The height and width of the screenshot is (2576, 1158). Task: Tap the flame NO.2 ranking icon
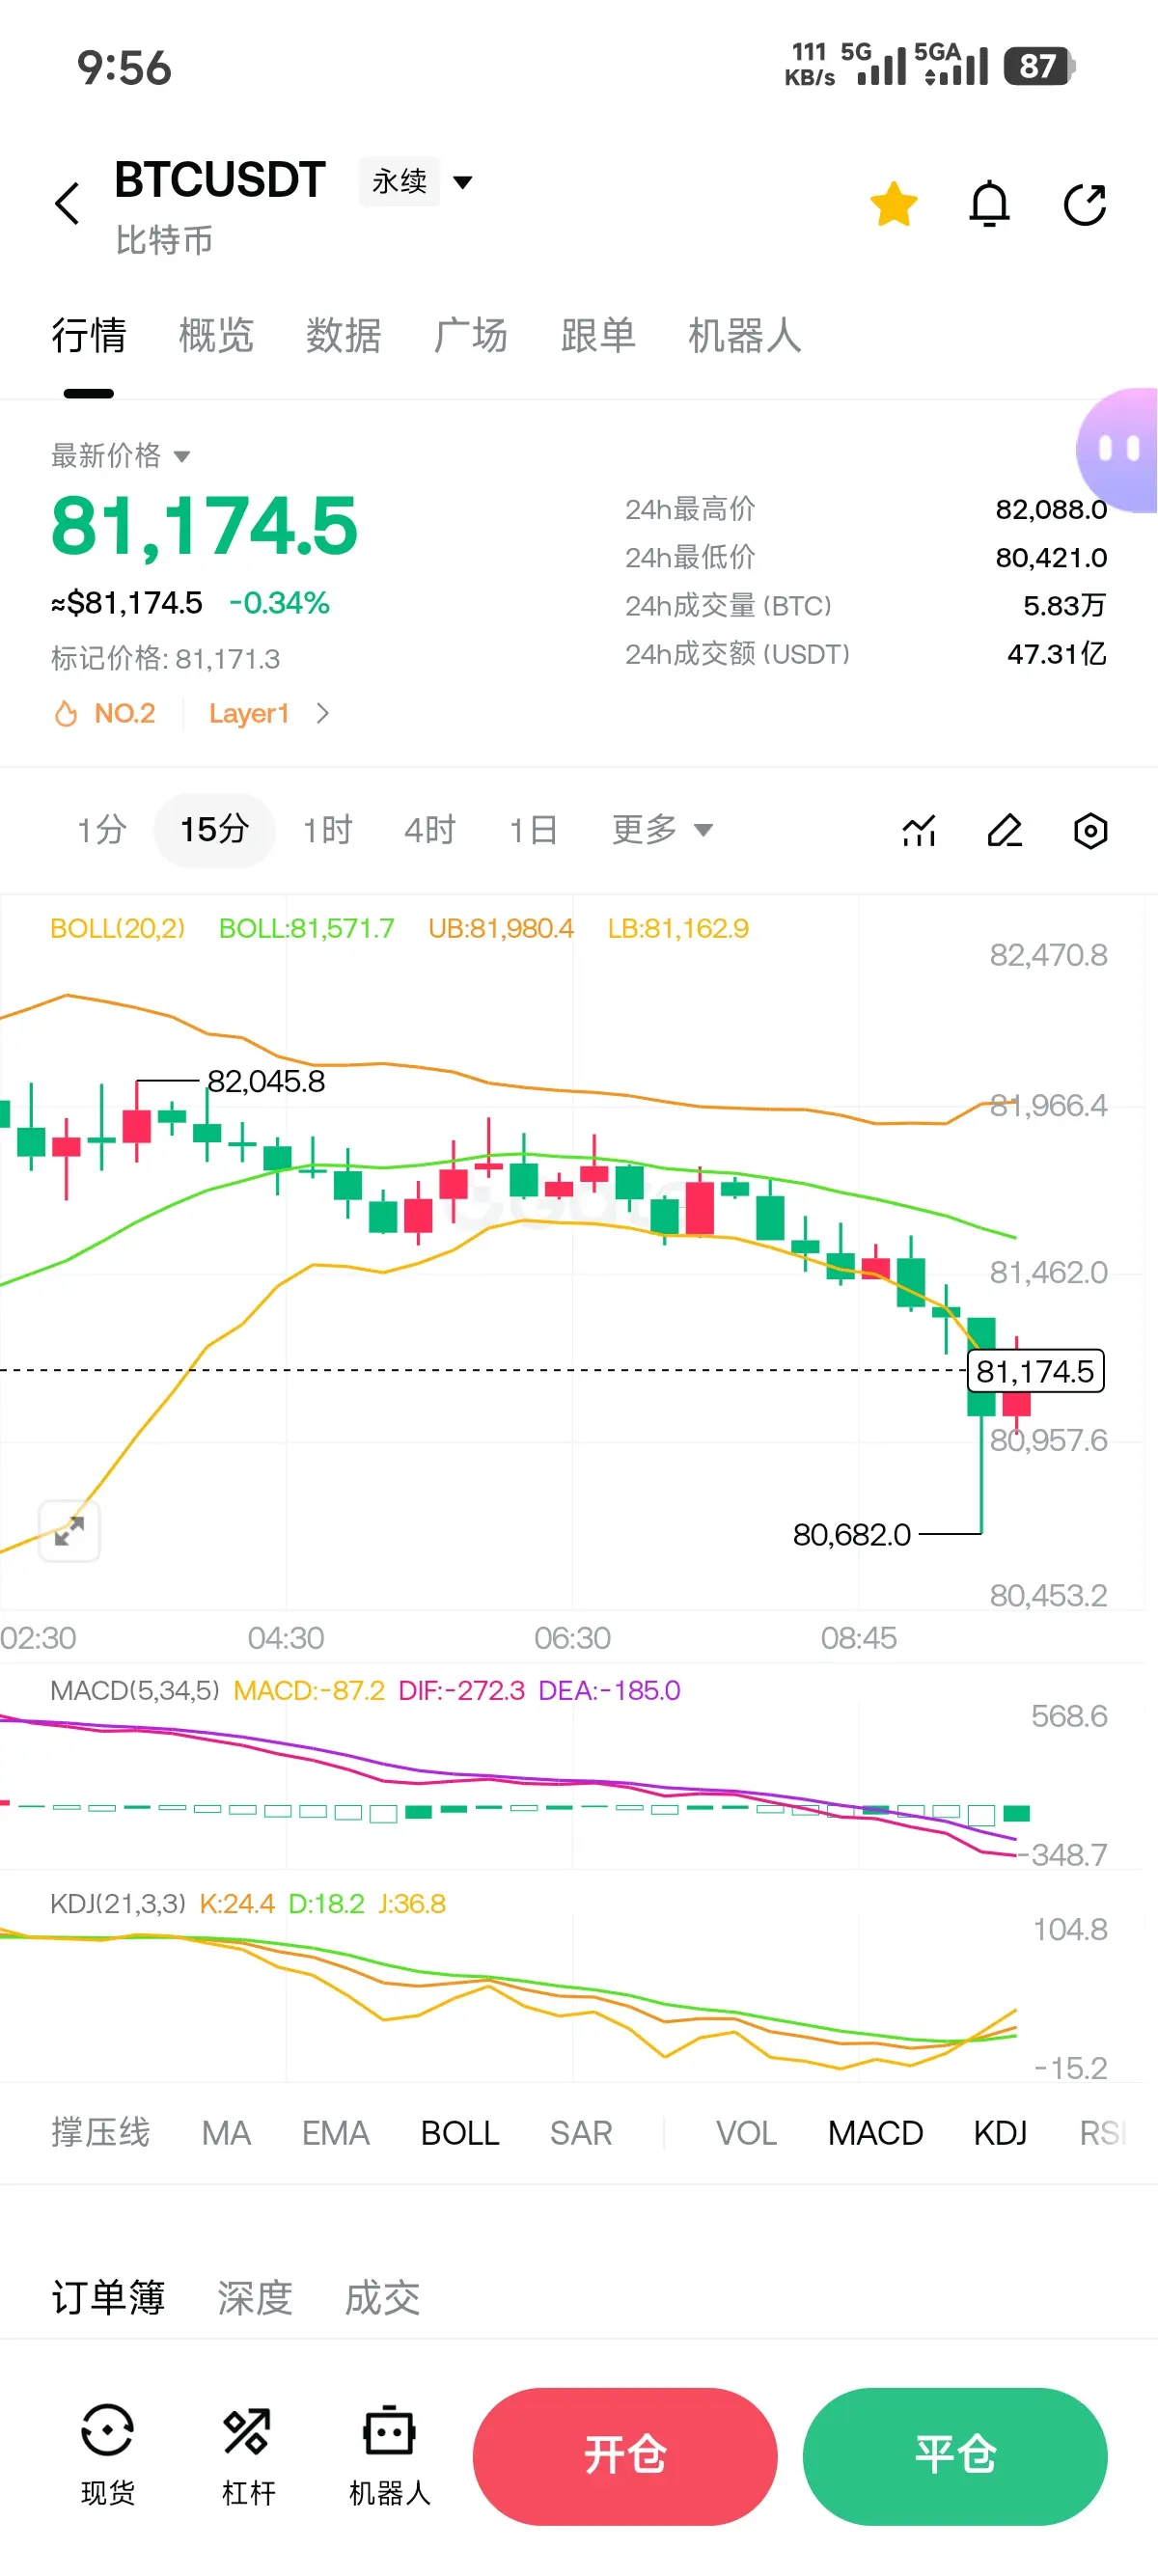point(66,714)
